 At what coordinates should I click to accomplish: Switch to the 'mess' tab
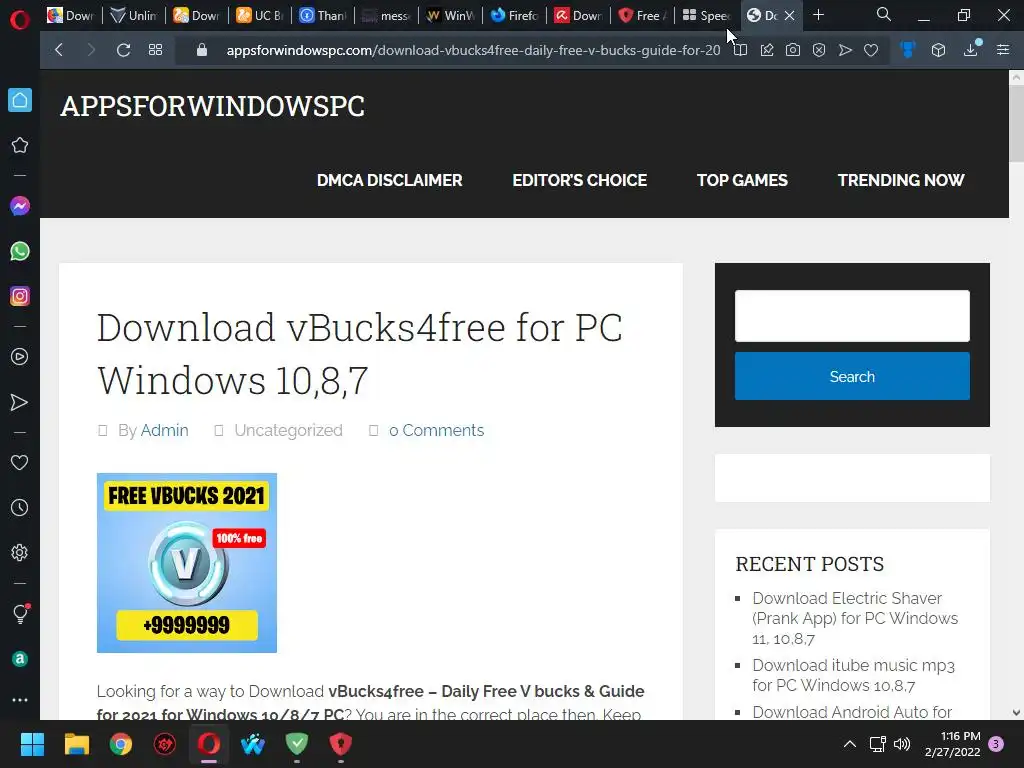pos(387,16)
